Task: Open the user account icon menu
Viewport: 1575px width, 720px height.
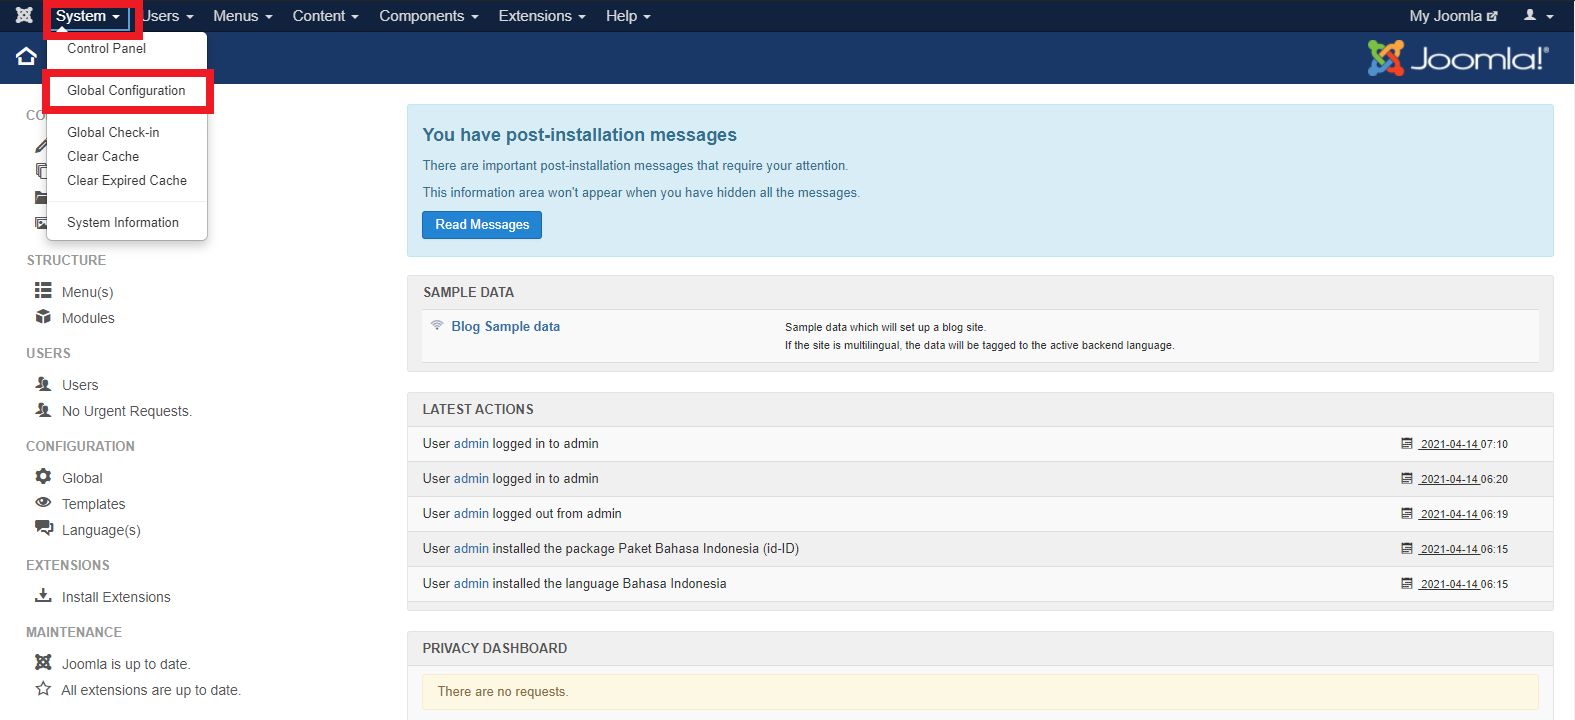Action: pos(1530,15)
